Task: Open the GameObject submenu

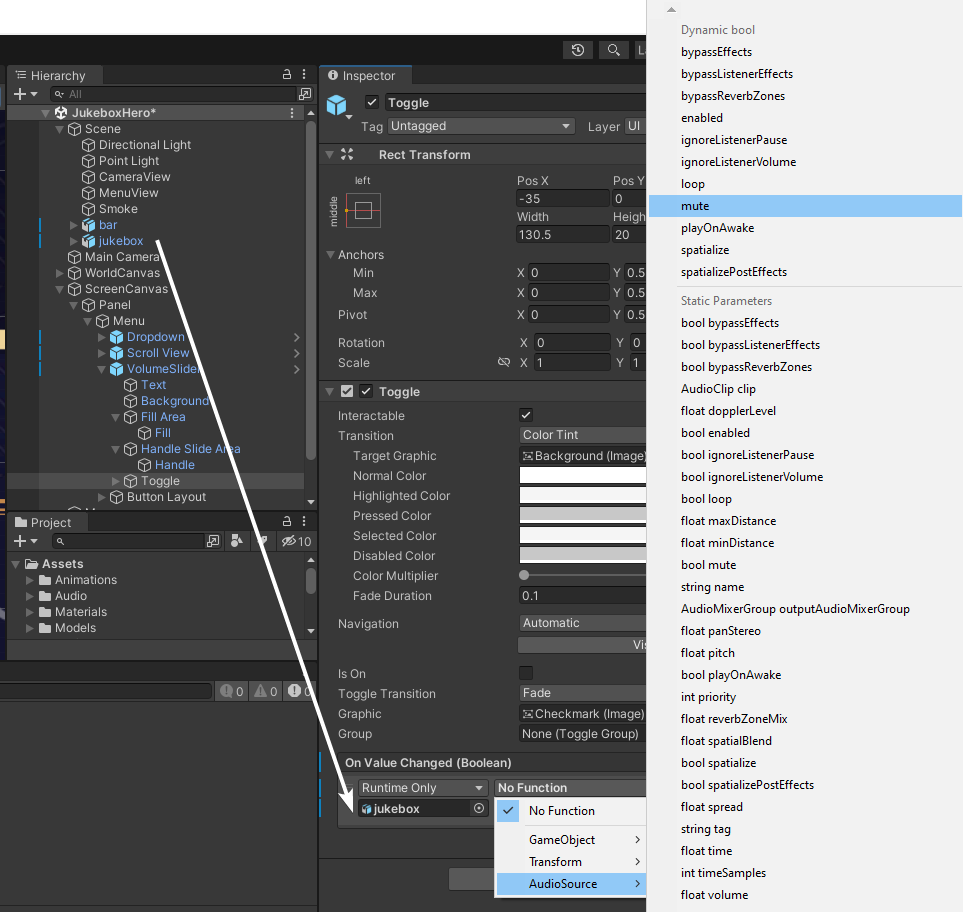Action: 571,840
